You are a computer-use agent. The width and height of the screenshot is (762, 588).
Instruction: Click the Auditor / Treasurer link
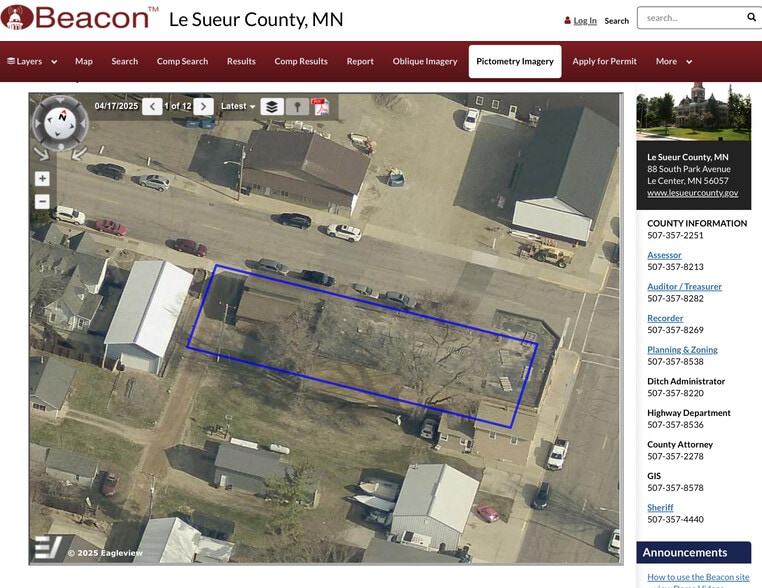684,286
